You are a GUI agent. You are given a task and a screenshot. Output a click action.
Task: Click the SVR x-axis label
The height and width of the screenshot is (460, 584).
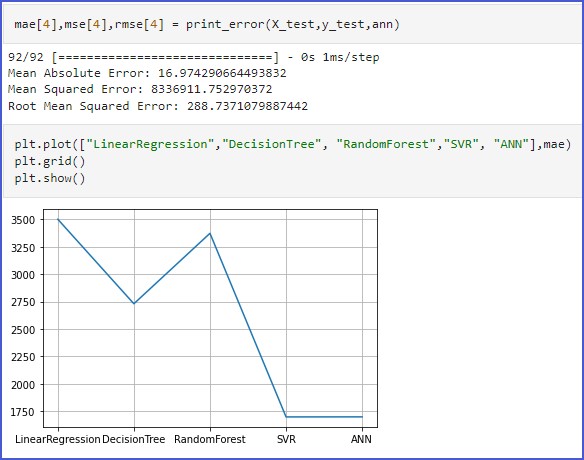click(x=286, y=440)
